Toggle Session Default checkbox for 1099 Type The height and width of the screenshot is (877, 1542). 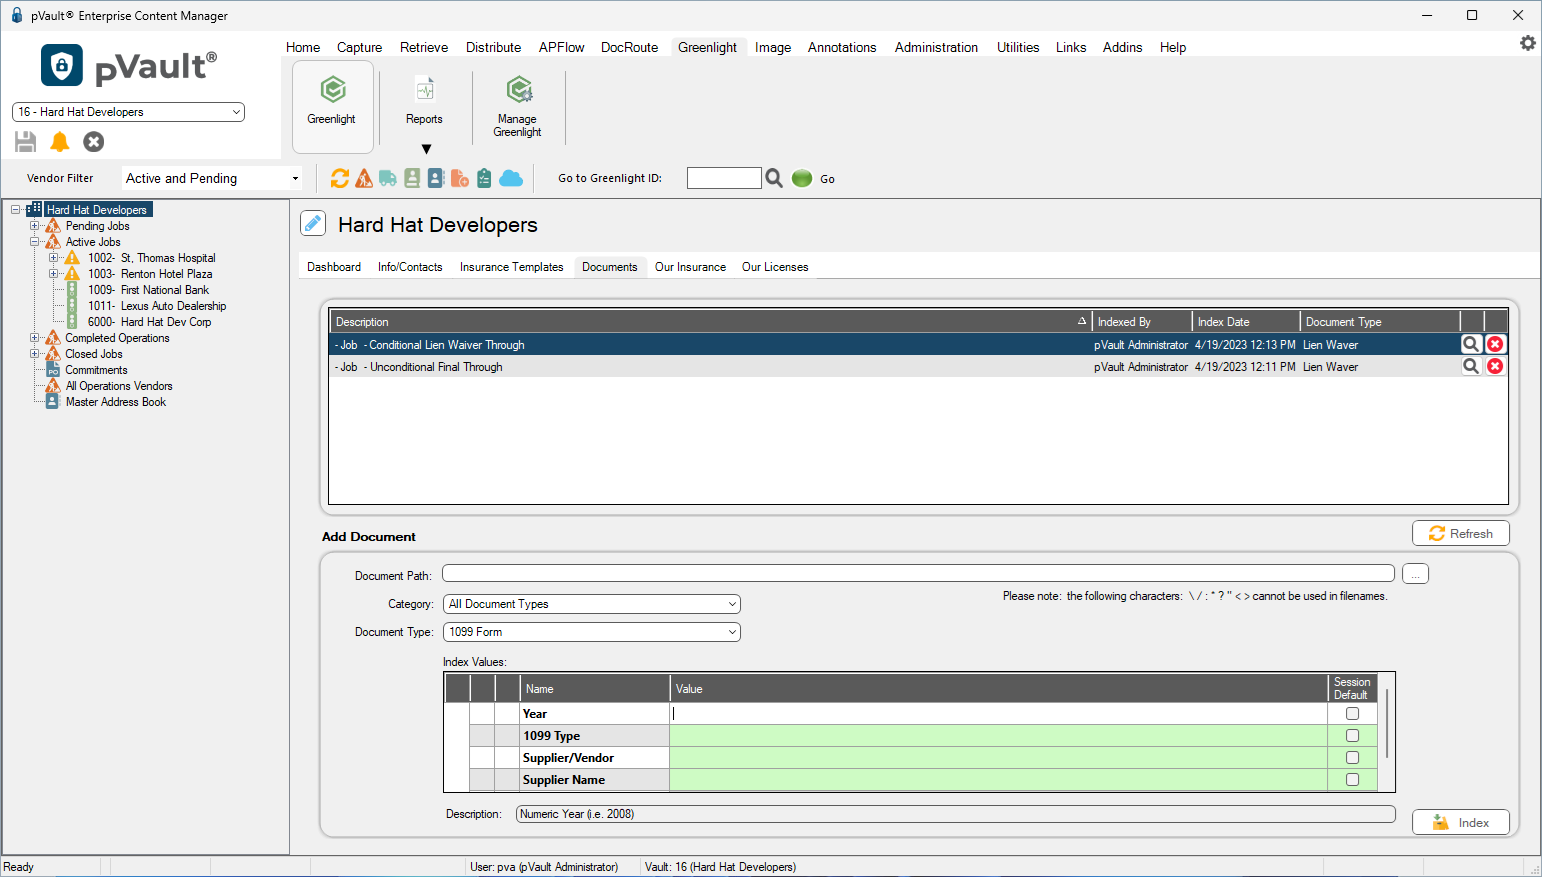[1352, 736]
